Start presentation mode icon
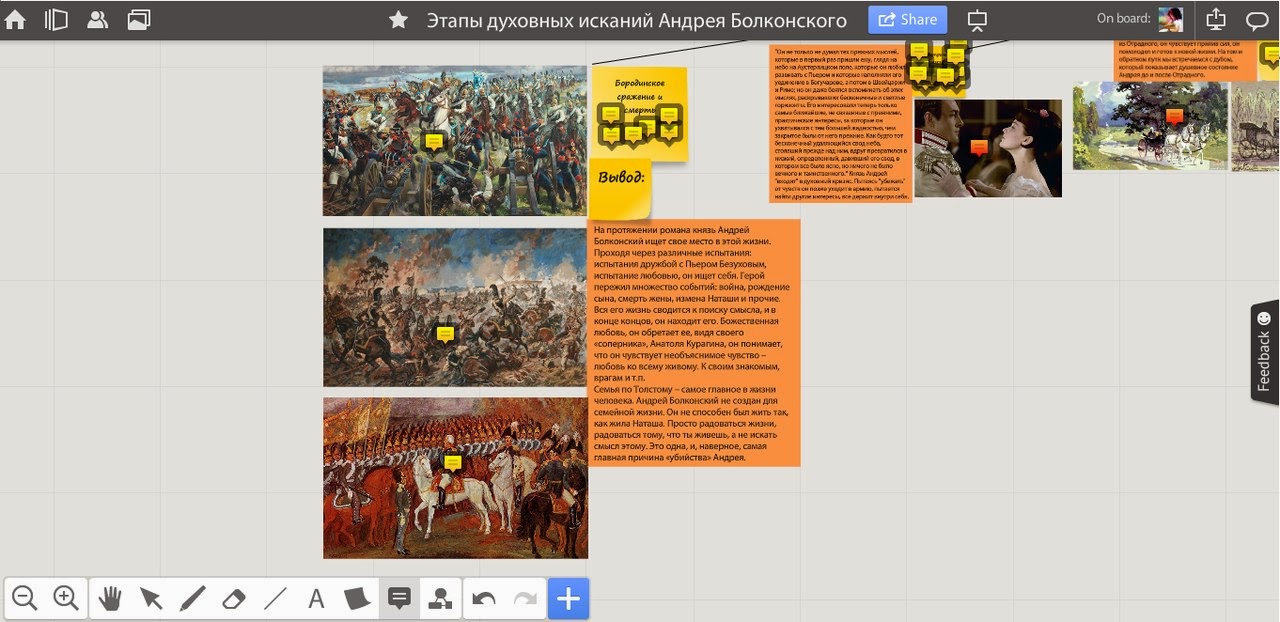 pyautogui.click(x=977, y=20)
